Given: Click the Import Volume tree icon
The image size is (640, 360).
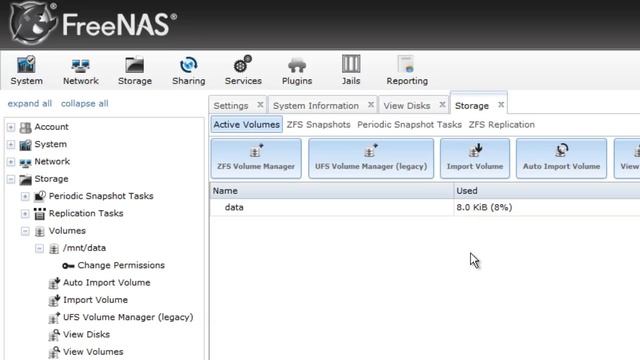Looking at the screenshot, I should [54, 300].
